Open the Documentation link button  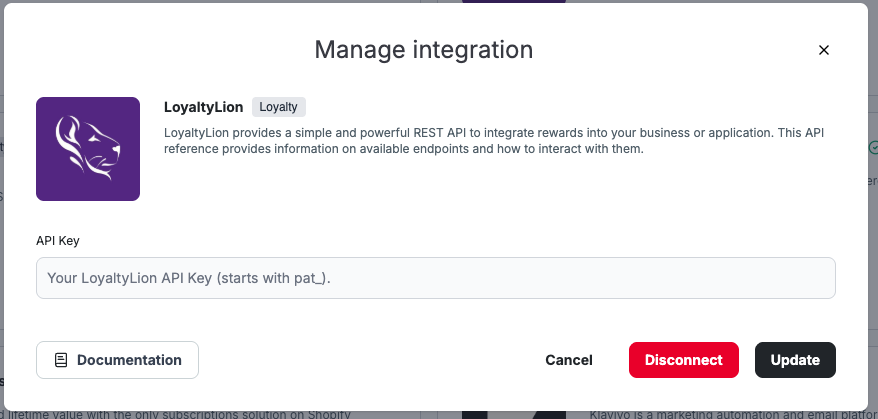[117, 360]
